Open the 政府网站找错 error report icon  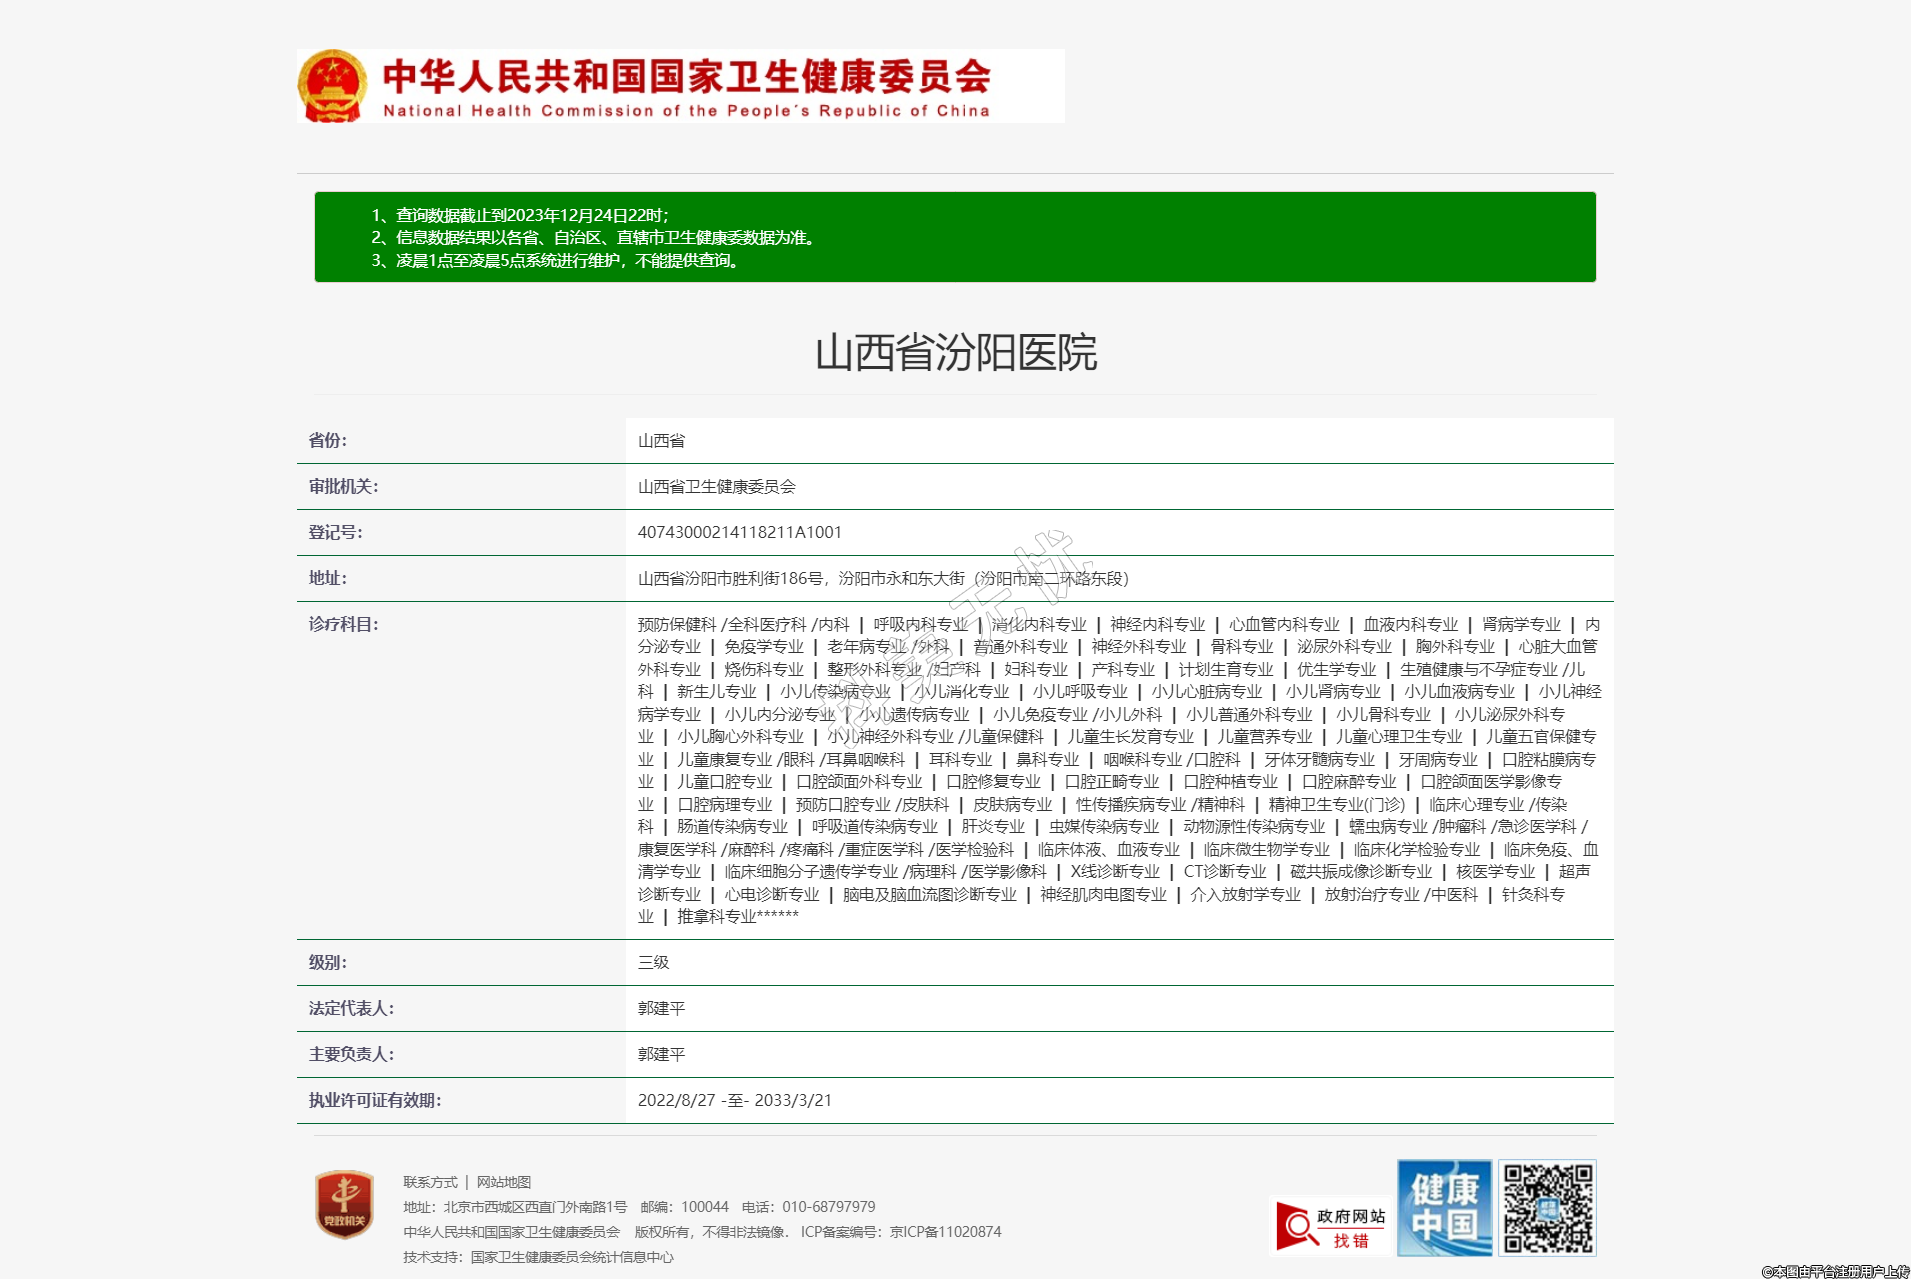pyautogui.click(x=1329, y=1226)
